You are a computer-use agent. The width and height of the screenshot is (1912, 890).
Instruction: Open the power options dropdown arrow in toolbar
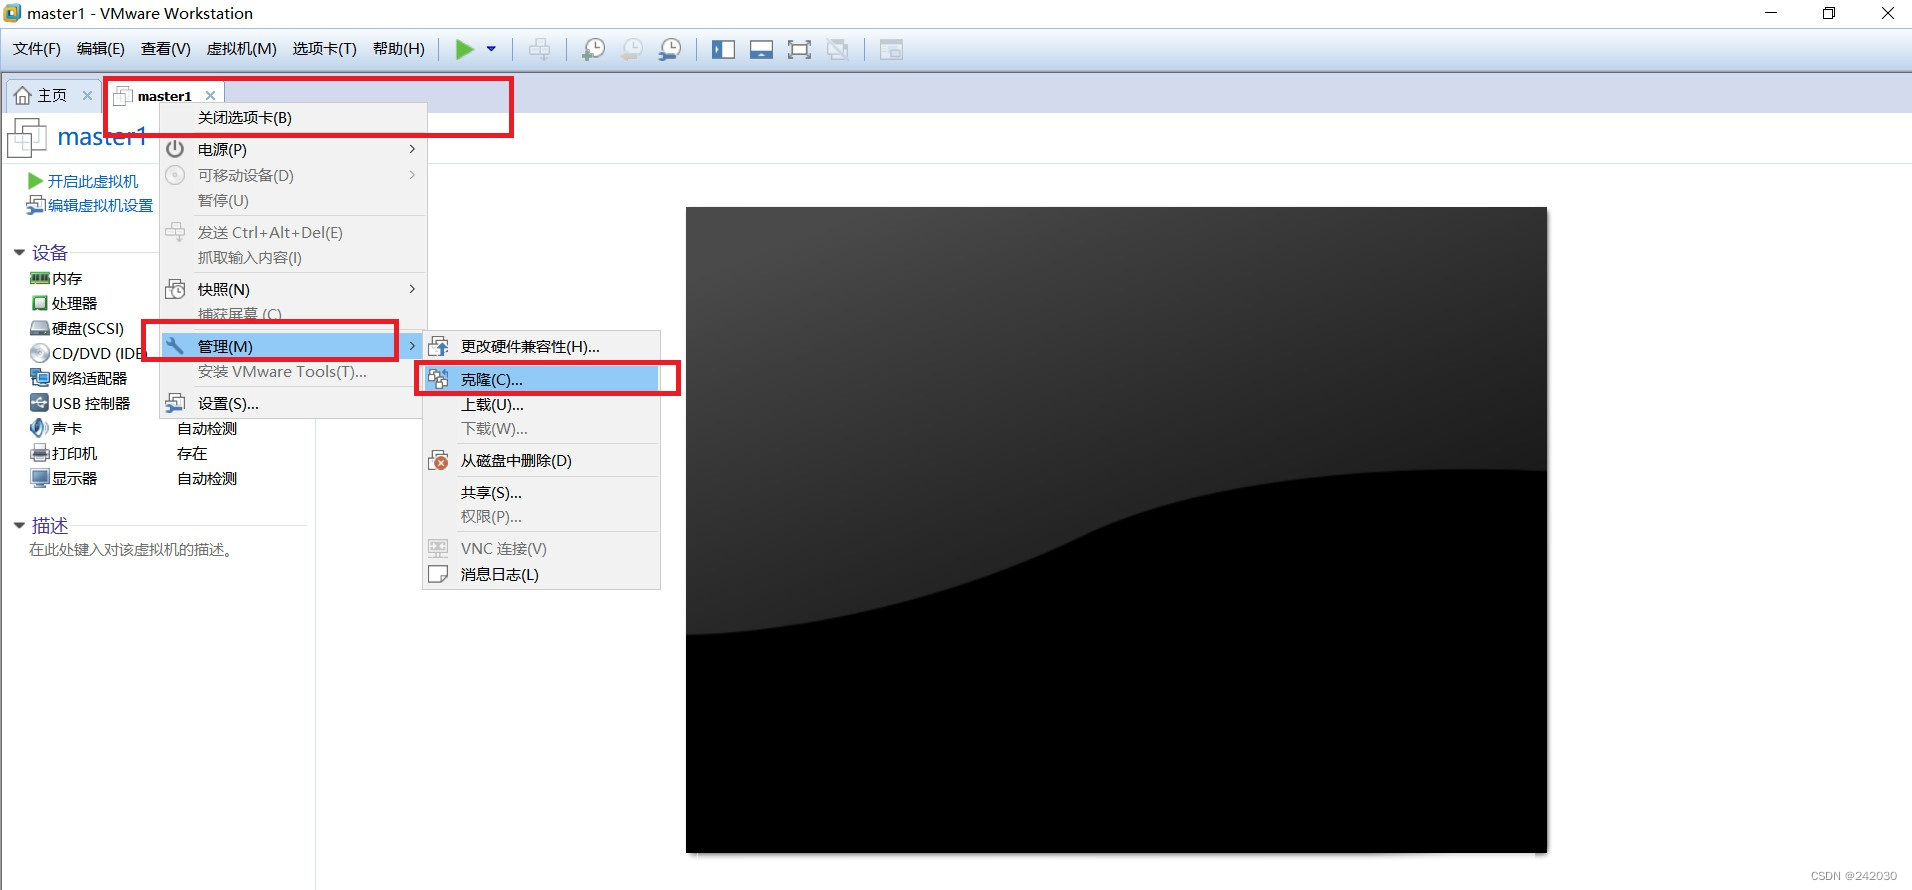pyautogui.click(x=491, y=49)
